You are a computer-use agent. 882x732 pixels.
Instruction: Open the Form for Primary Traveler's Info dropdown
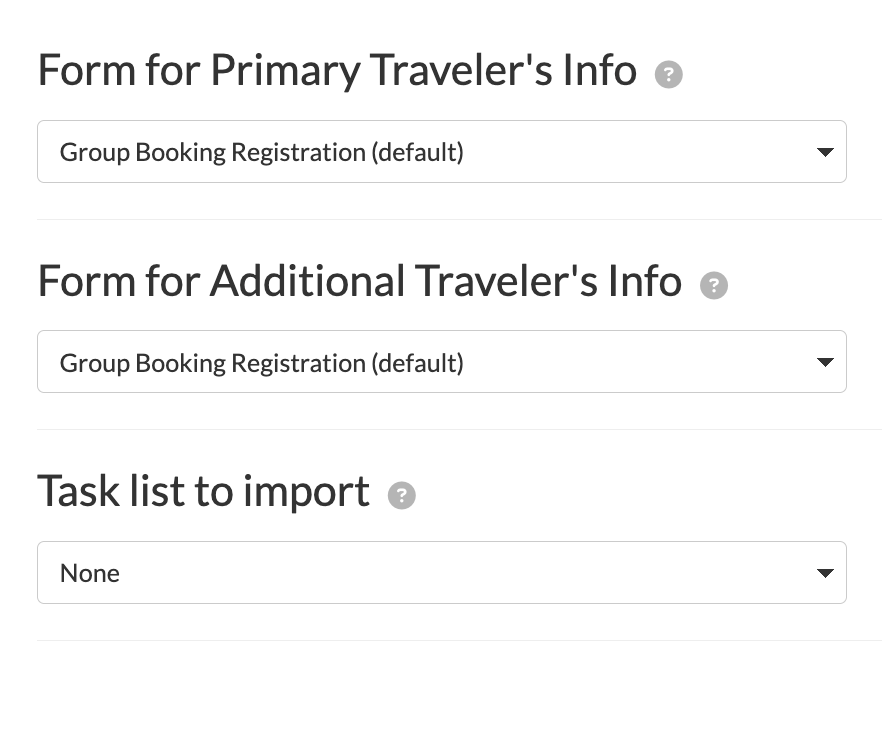(x=441, y=152)
